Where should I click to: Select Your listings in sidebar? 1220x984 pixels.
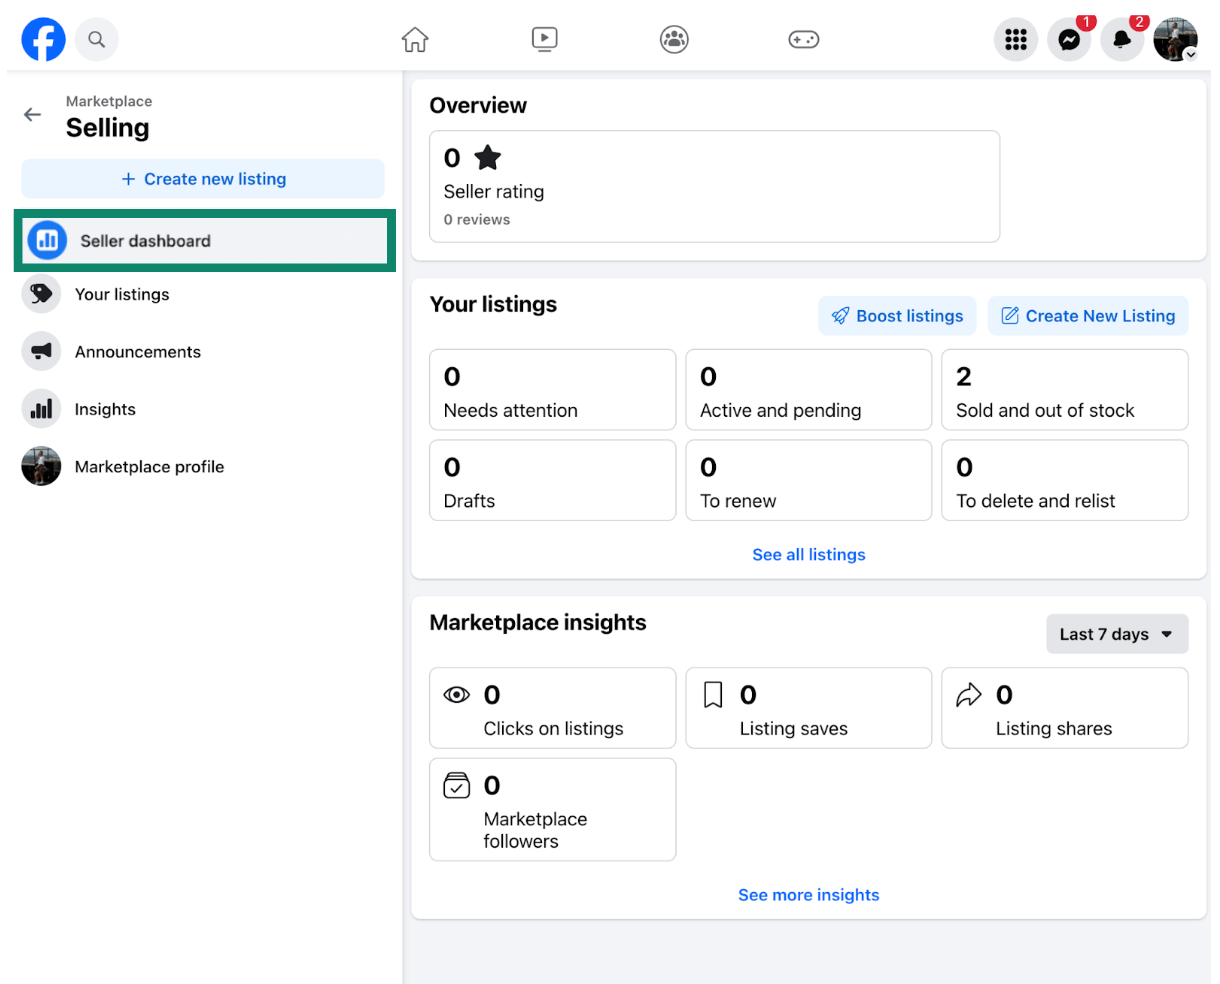click(x=122, y=295)
